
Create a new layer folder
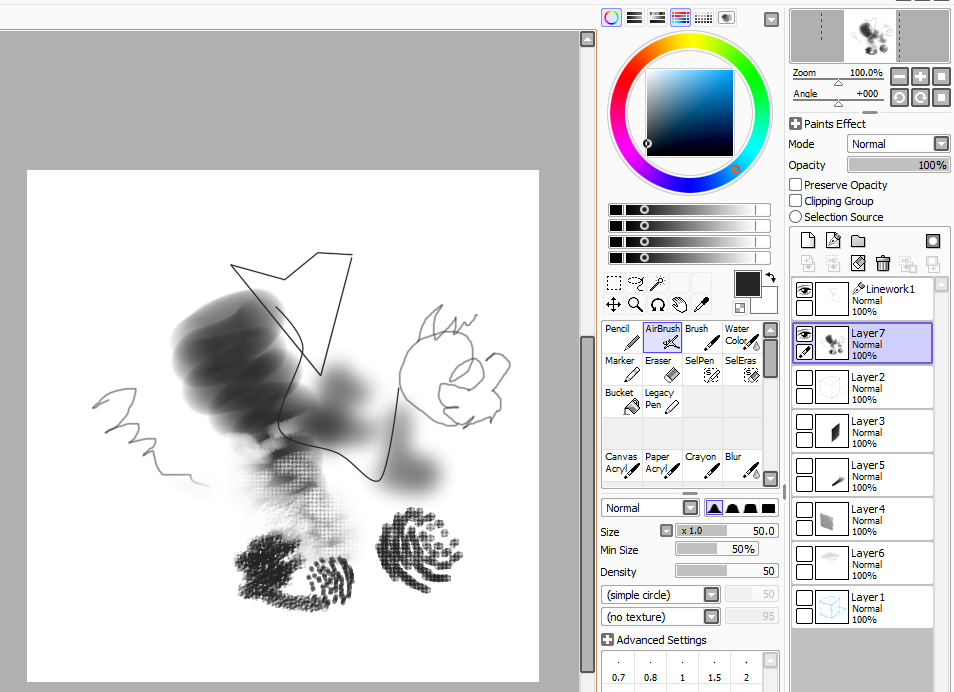point(858,241)
